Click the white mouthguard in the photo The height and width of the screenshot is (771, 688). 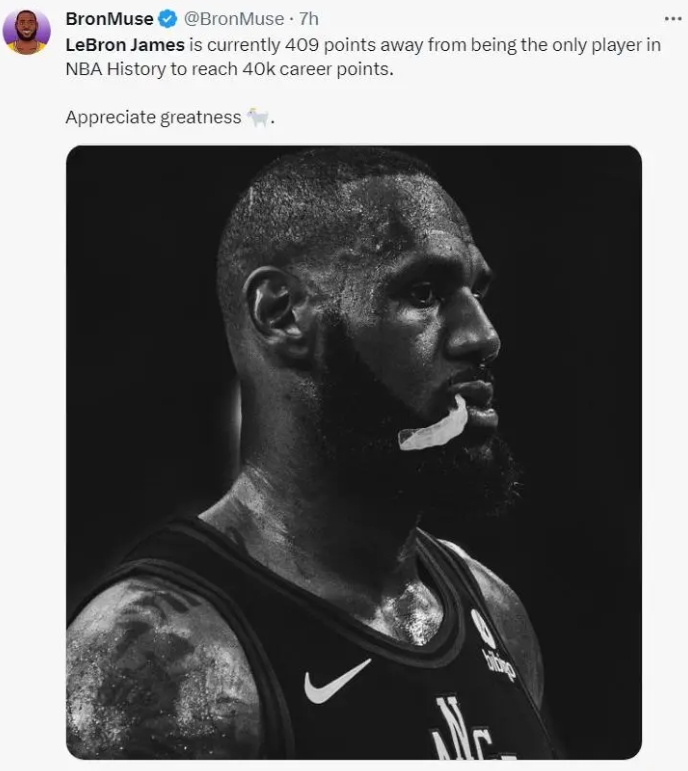tap(433, 428)
